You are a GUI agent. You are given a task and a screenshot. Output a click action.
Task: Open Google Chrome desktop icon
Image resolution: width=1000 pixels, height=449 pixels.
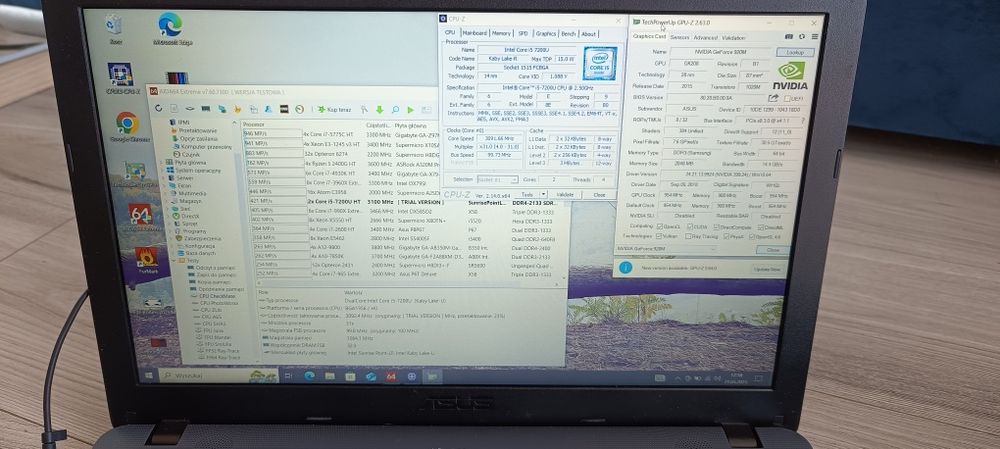127,123
